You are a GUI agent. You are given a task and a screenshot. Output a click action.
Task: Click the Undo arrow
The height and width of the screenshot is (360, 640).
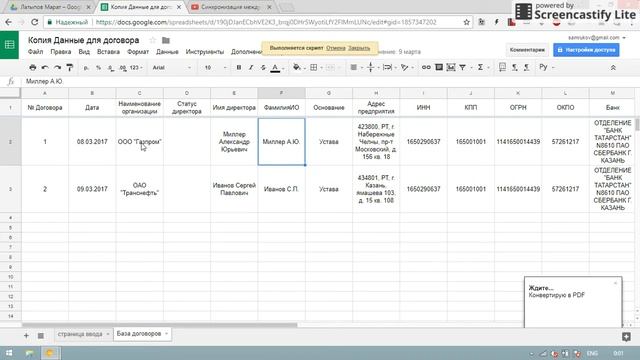45,67
